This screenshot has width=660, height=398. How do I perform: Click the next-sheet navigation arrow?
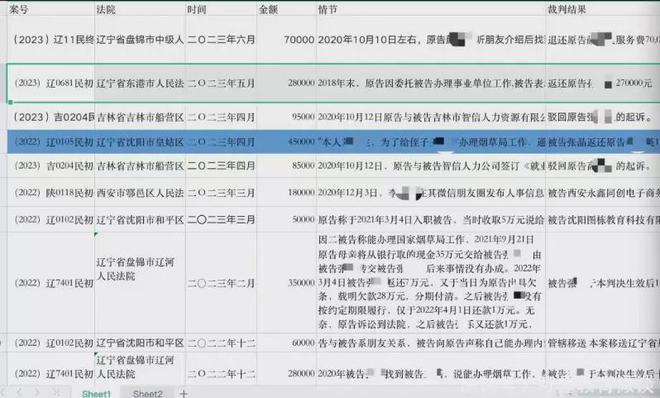[x=37, y=393]
